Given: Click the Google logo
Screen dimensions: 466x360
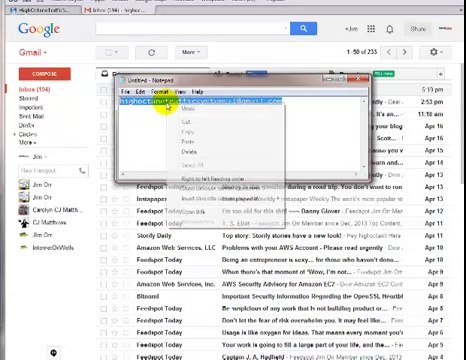Looking at the screenshot, I should coord(39,29).
